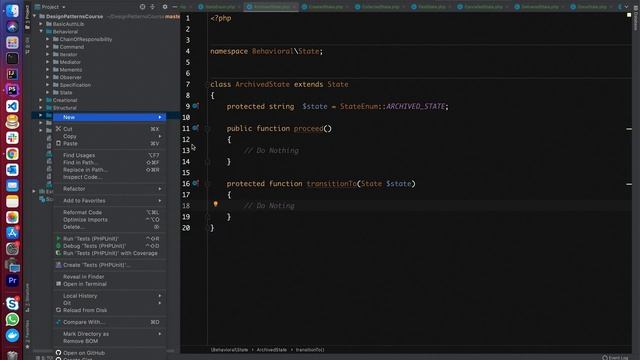Select Reload from Disk

tap(109, 310)
